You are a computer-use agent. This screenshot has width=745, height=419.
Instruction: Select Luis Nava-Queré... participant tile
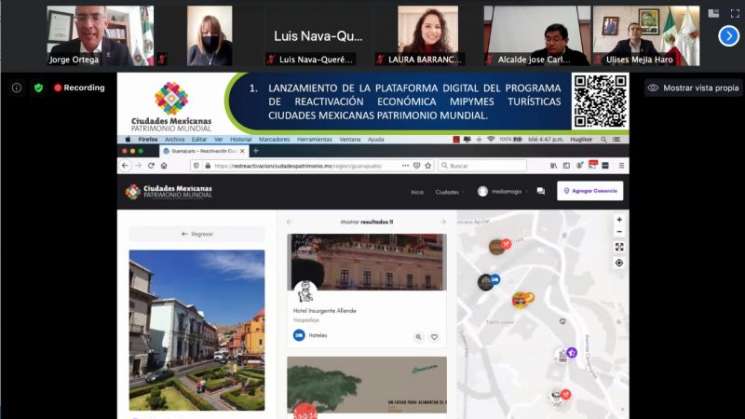tap(316, 36)
